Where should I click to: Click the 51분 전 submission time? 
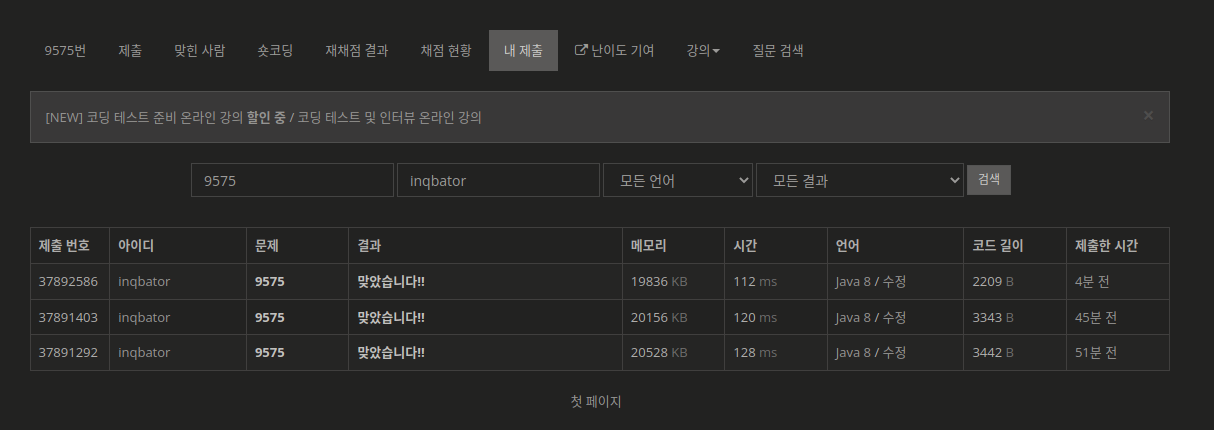1096,353
